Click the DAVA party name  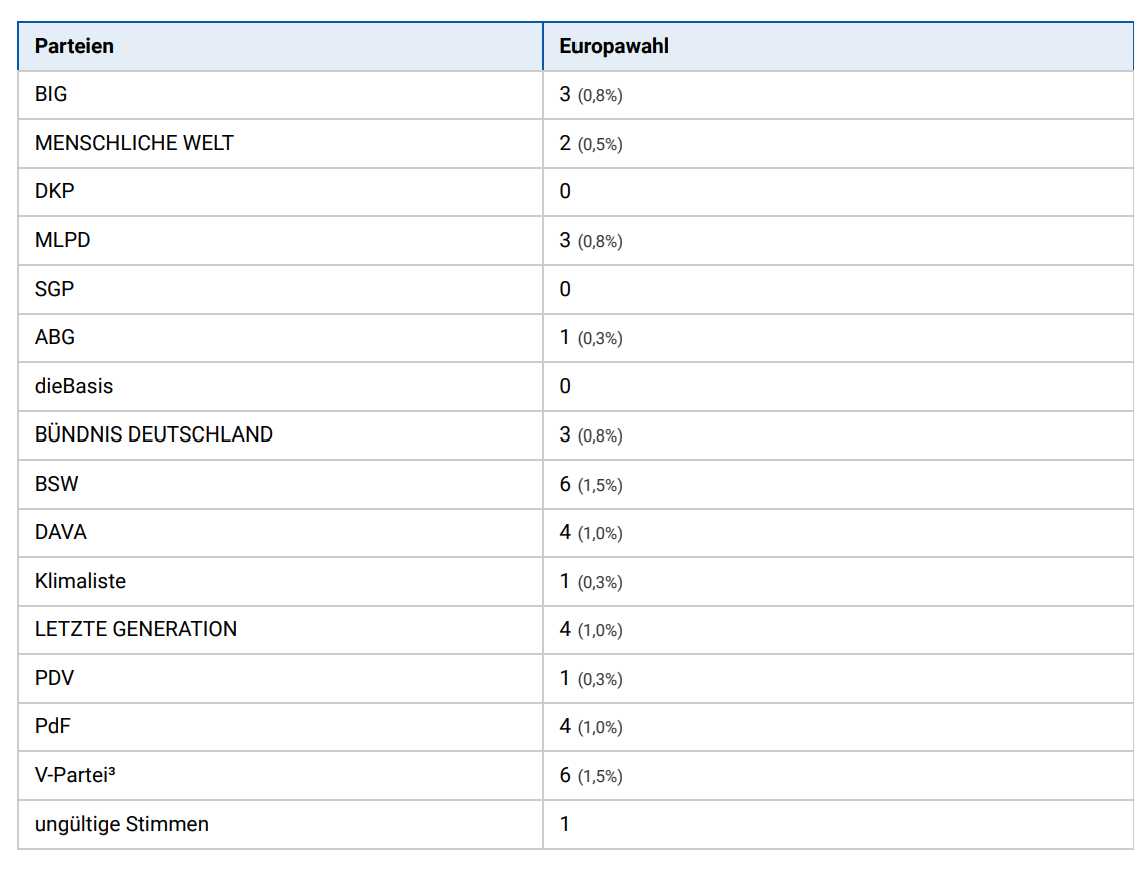(61, 532)
